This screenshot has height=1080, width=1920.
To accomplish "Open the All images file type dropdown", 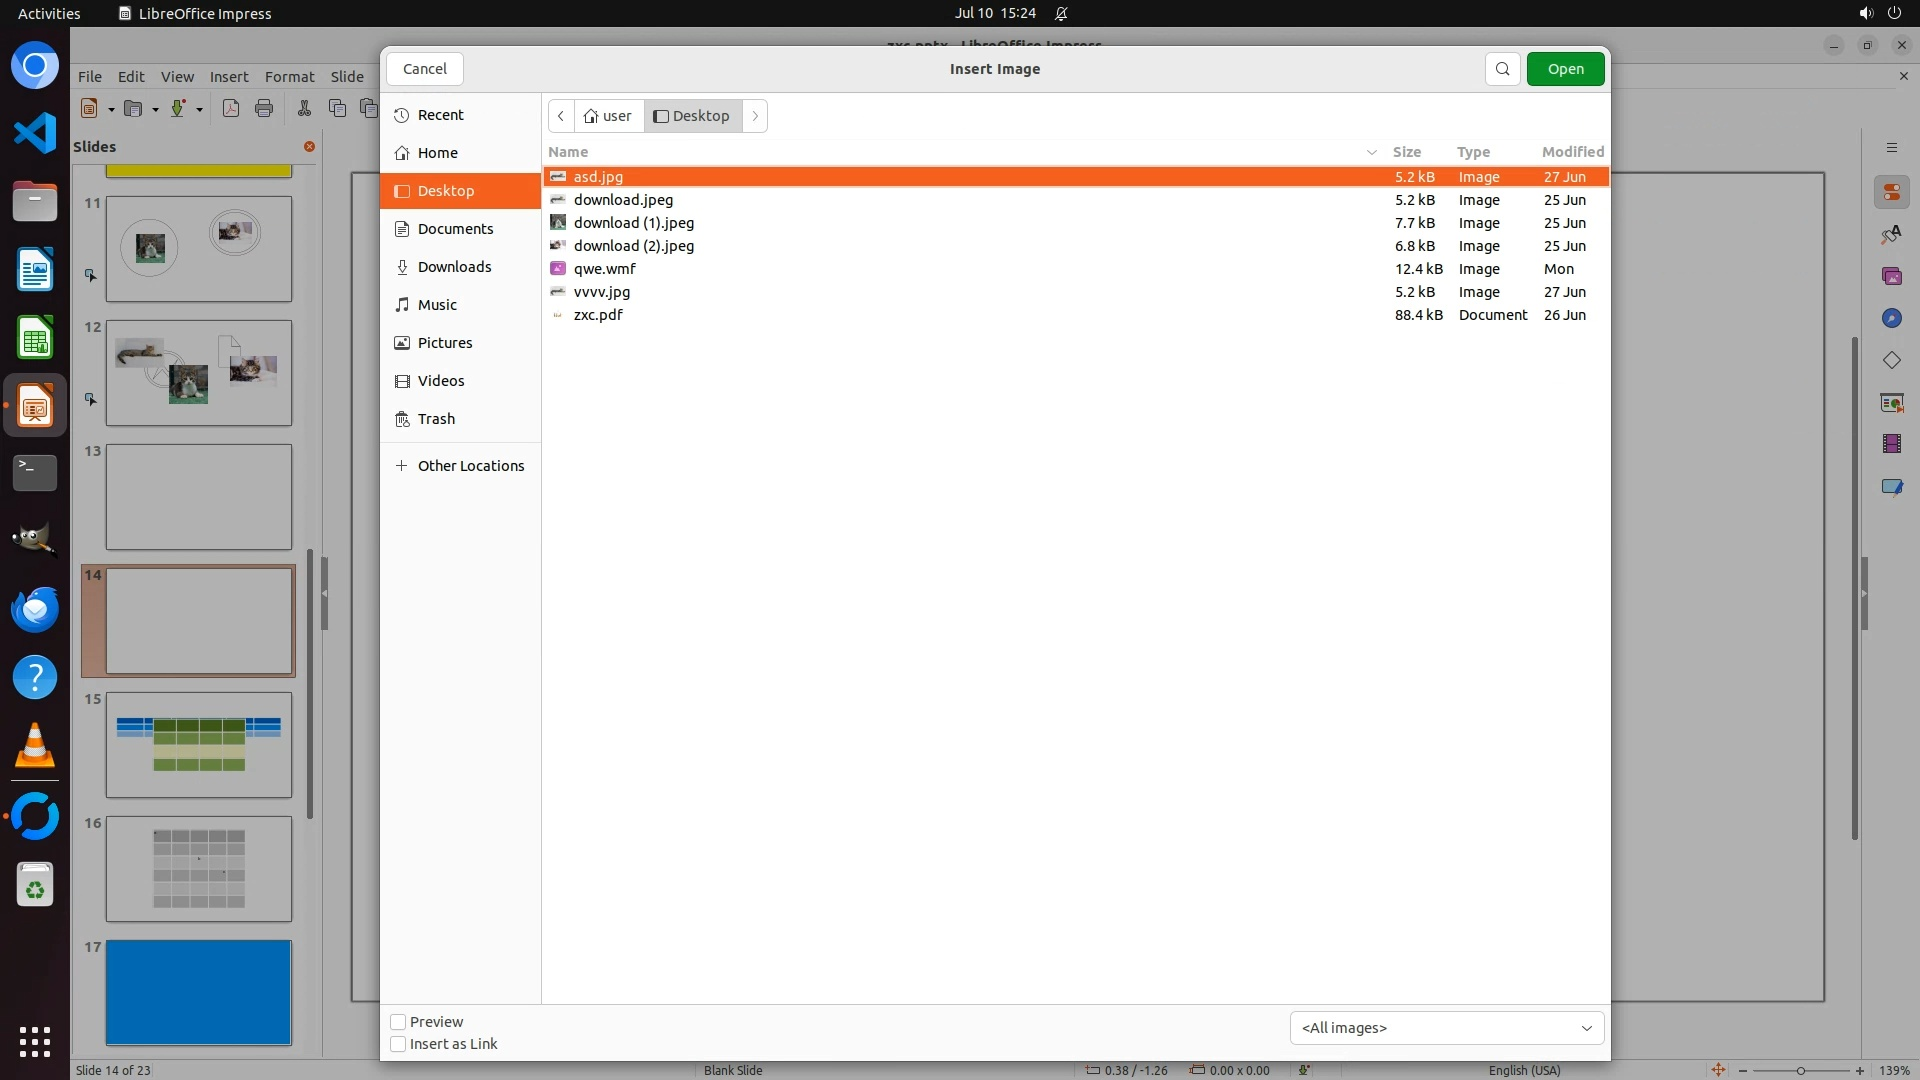I will point(1446,1028).
